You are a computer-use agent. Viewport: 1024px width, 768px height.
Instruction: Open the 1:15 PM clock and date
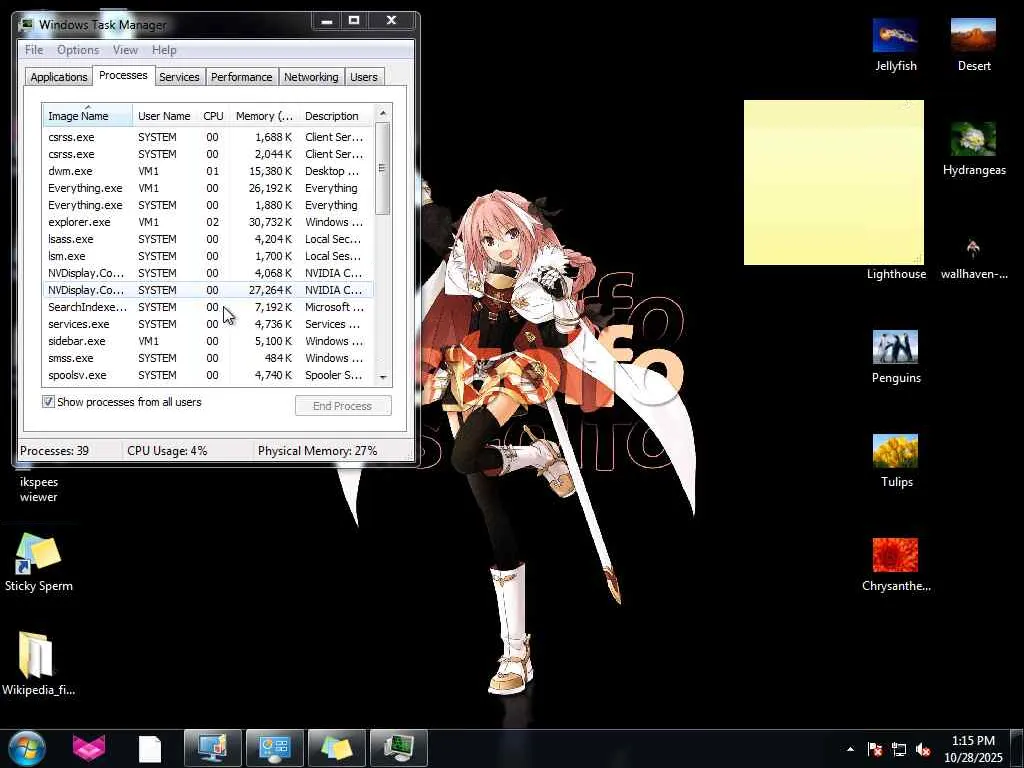coord(973,749)
